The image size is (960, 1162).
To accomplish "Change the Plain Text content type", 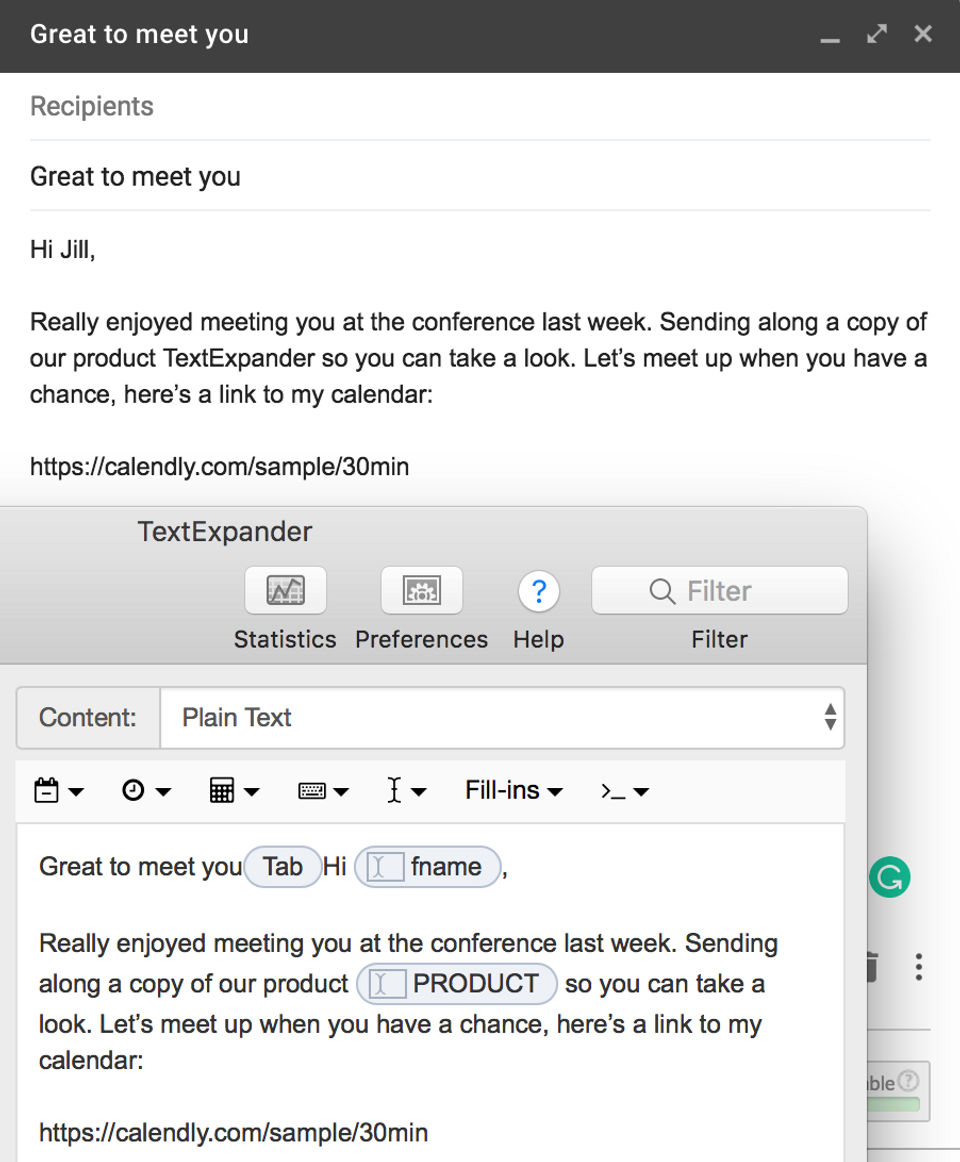I will coord(501,717).
